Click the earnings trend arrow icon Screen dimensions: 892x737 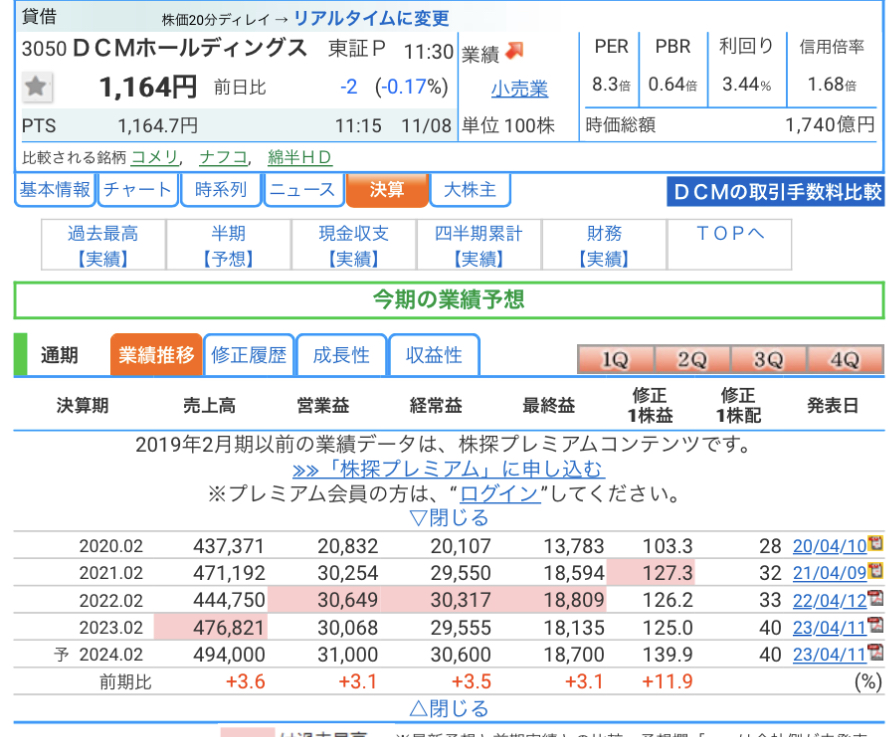(514, 51)
